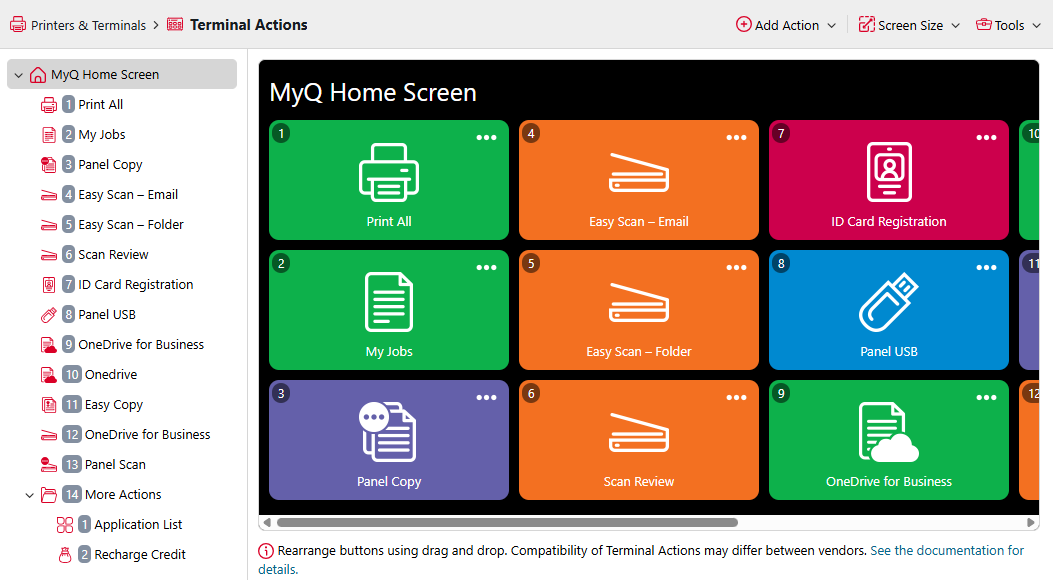Click the USB stick icon on Panel USB tile
Viewport: 1053px width, 580px height.
point(888,302)
